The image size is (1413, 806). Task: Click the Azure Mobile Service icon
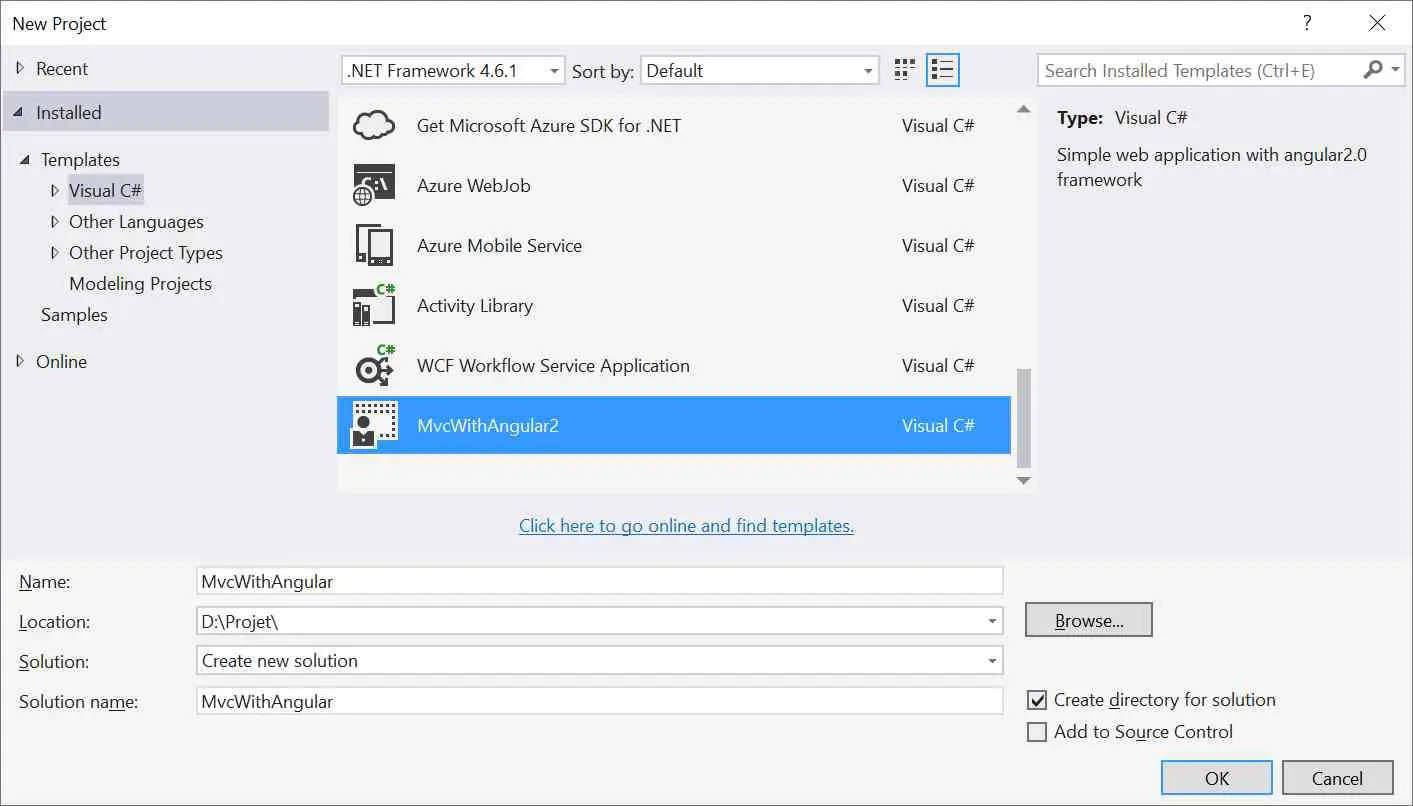click(x=375, y=245)
